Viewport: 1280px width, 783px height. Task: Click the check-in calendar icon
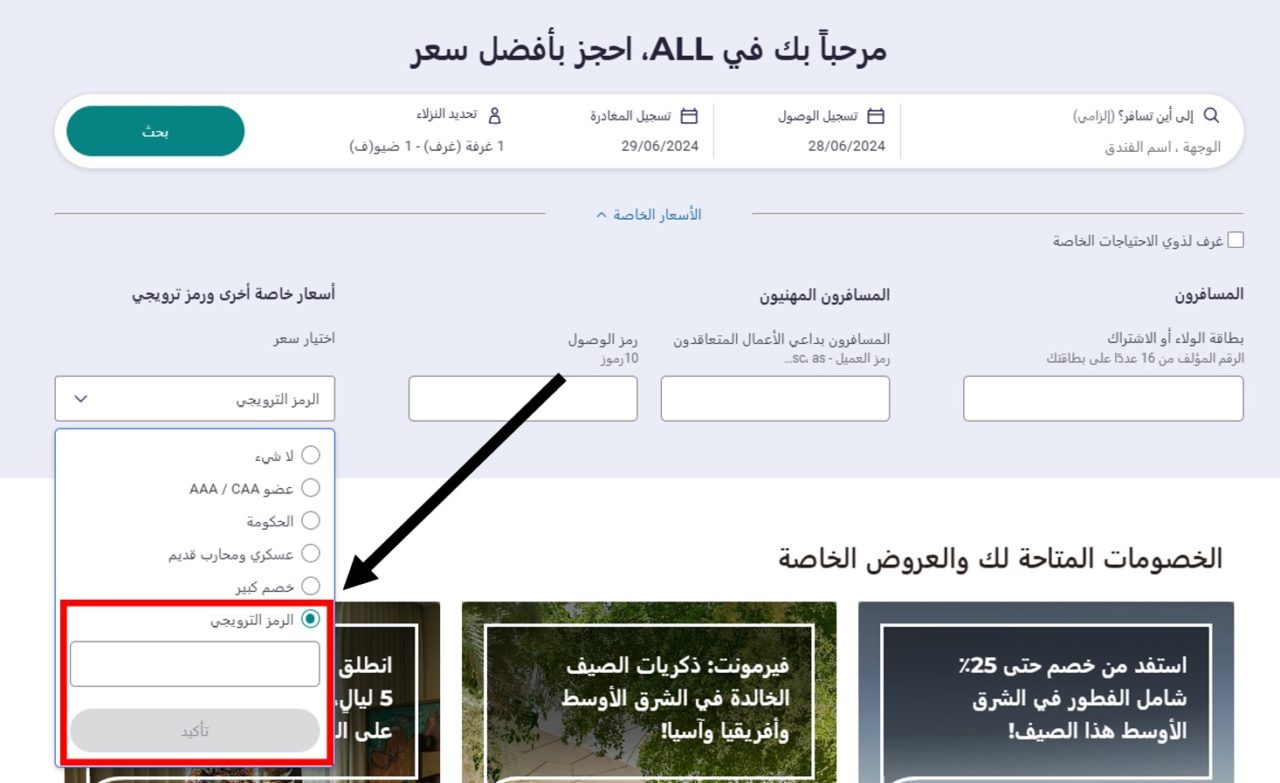876,116
